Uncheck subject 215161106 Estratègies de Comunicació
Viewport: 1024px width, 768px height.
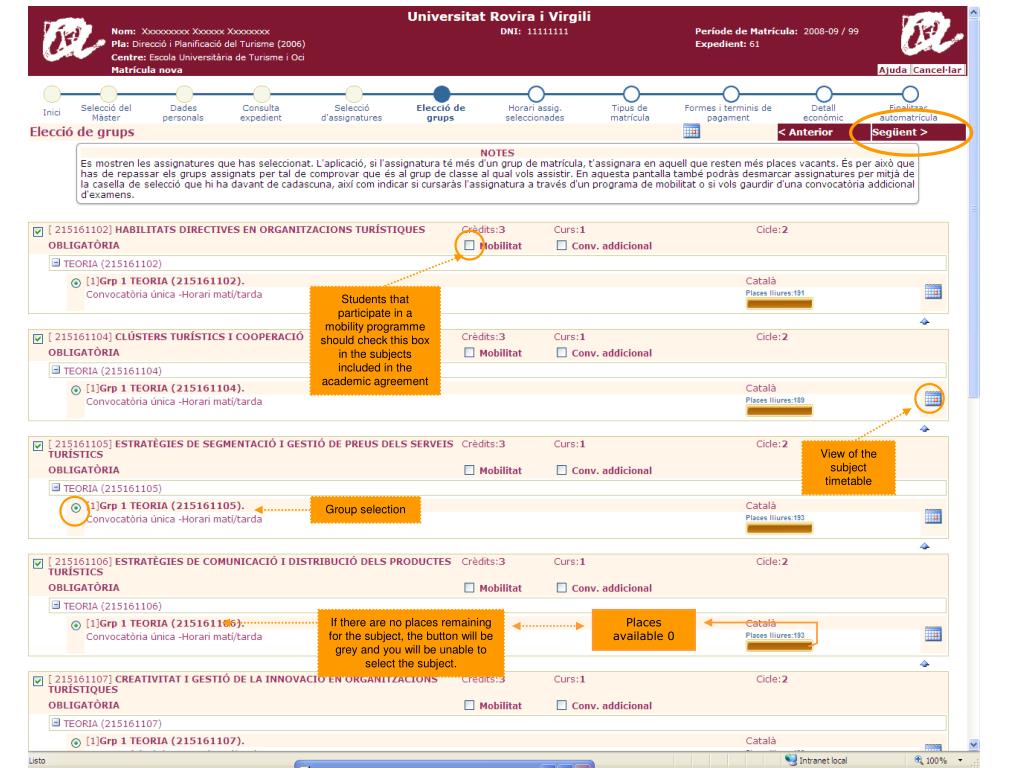point(38,564)
